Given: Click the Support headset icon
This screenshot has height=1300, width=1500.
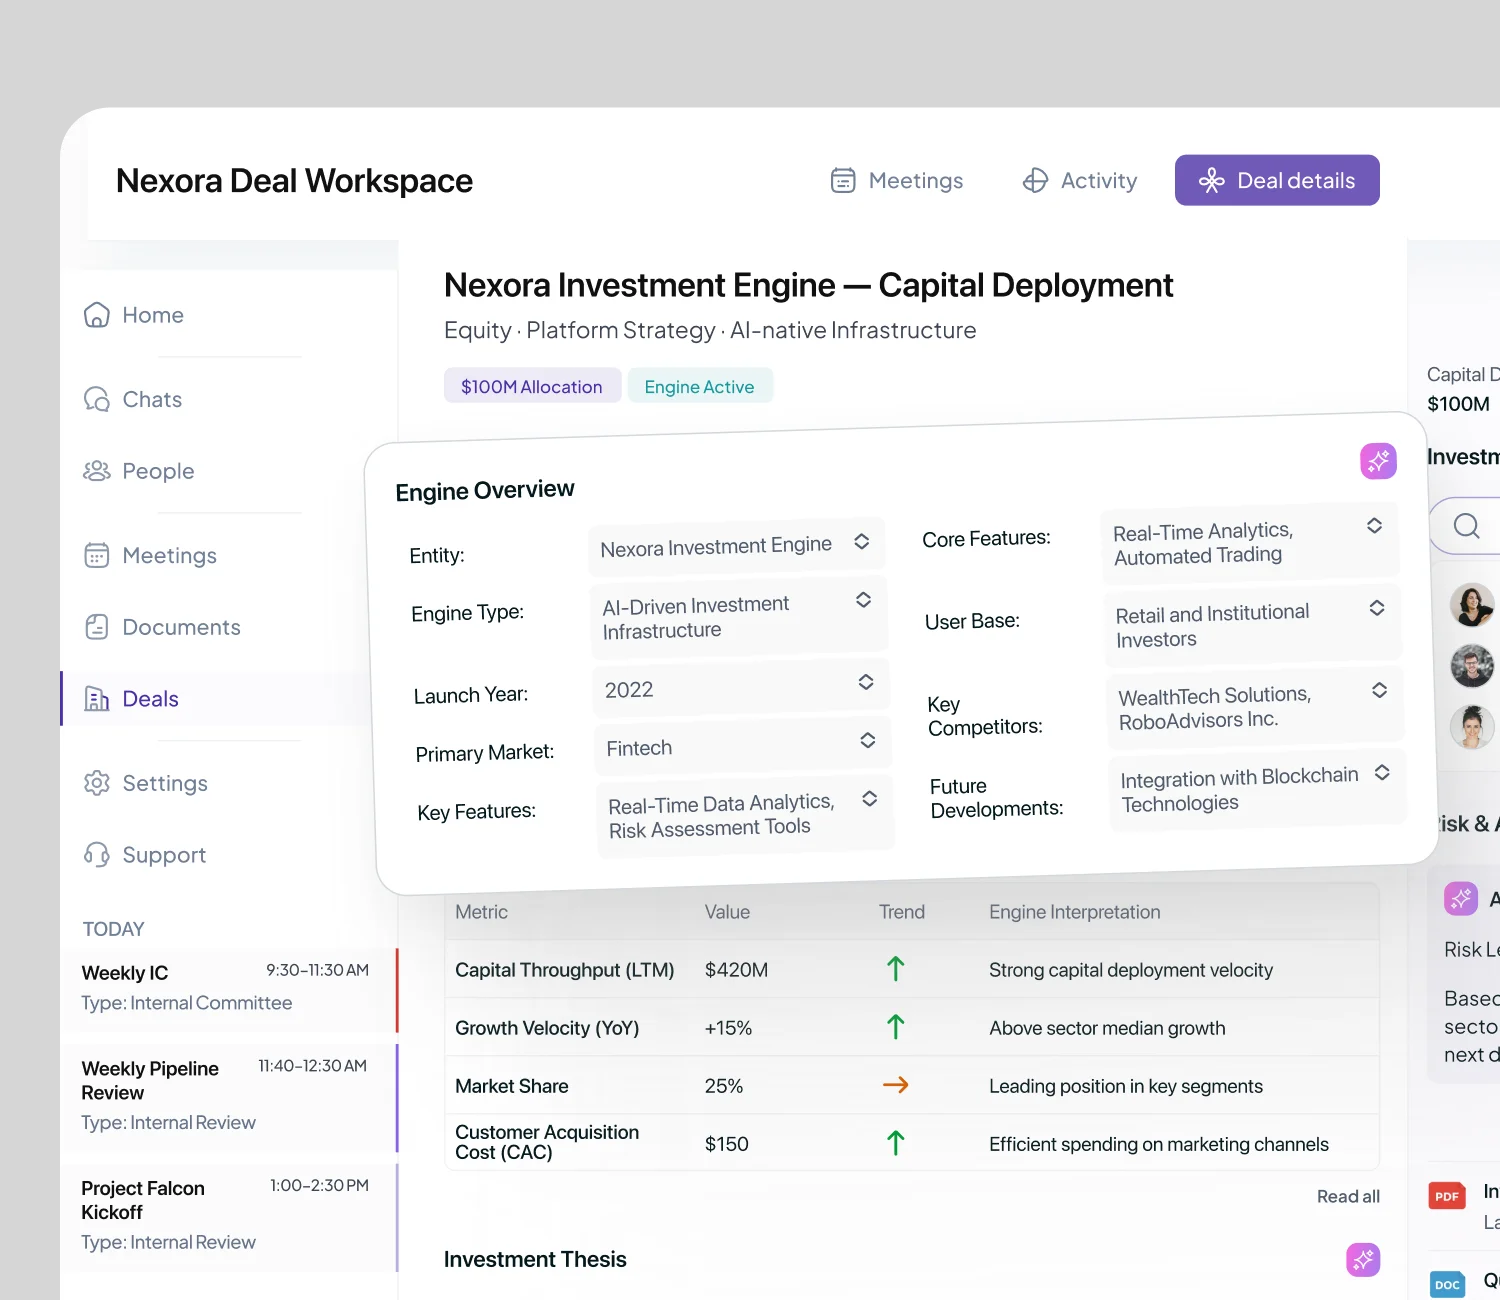Looking at the screenshot, I should tap(96, 855).
